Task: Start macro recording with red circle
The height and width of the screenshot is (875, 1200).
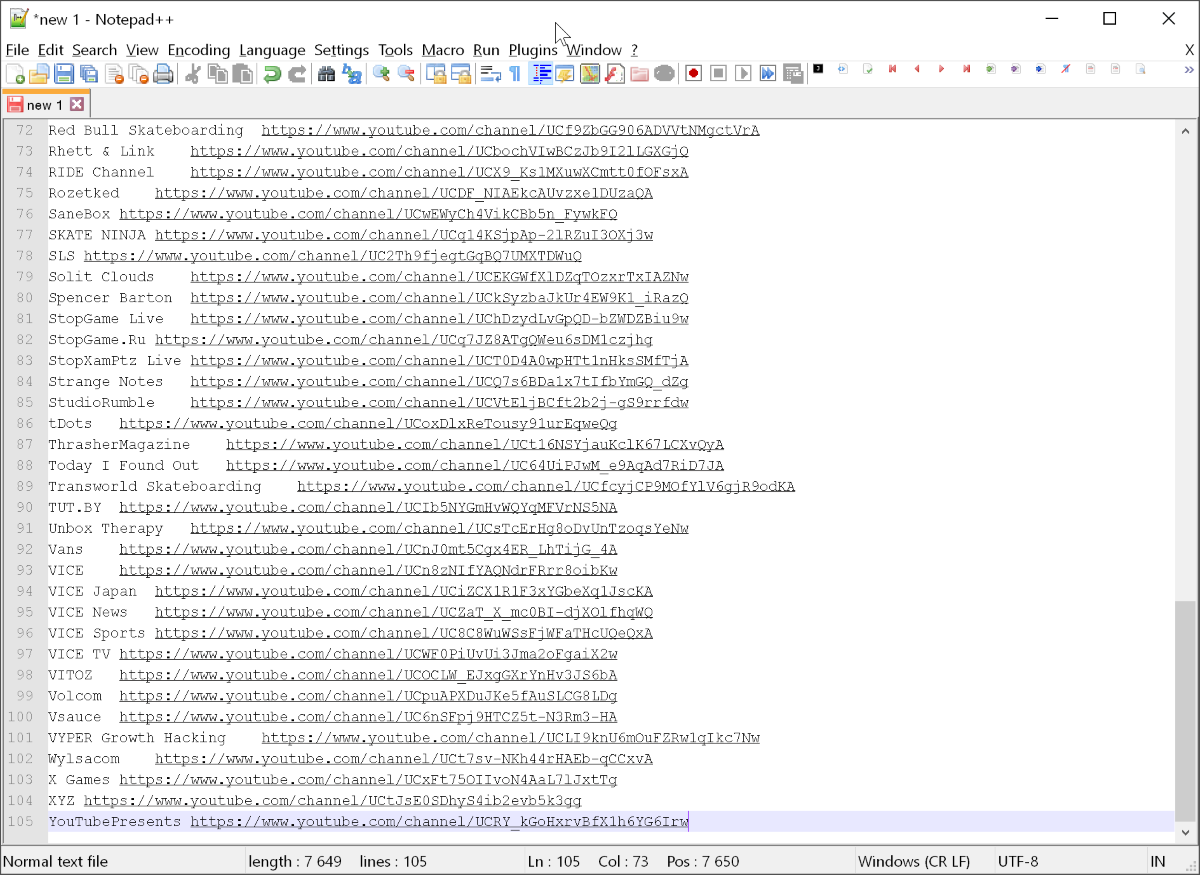Action: point(693,73)
